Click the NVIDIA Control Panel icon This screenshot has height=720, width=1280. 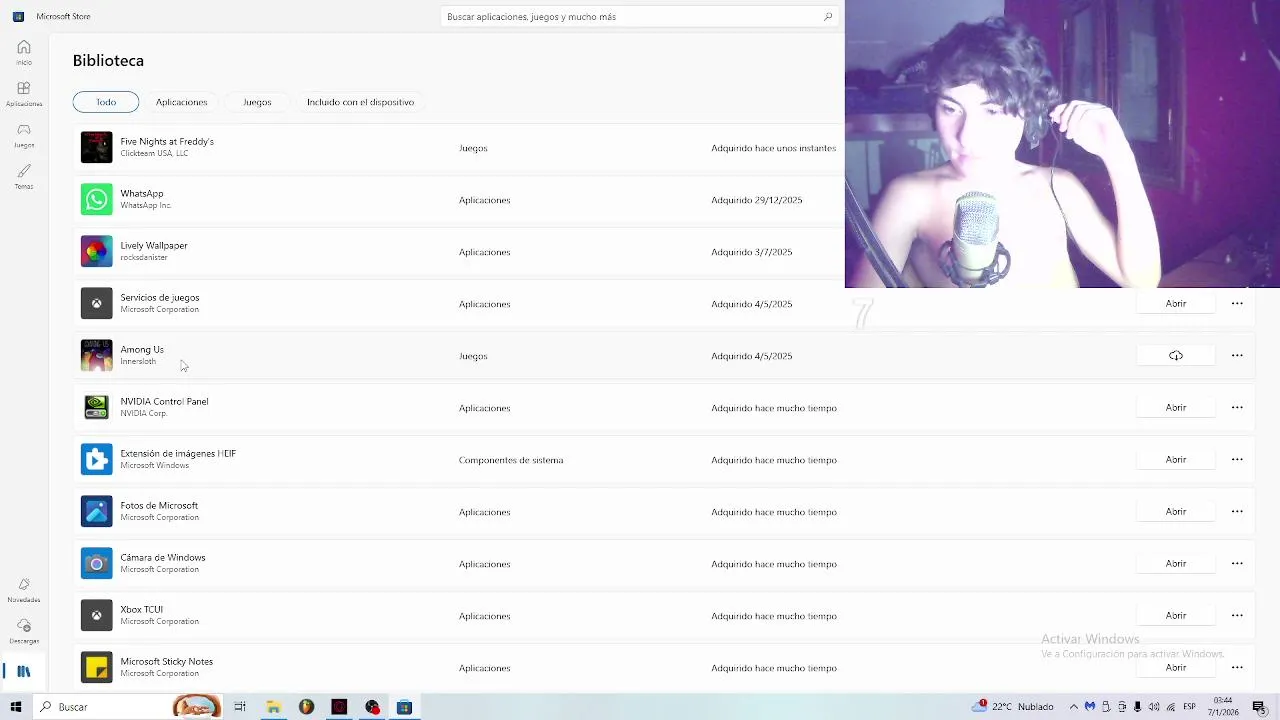(97, 407)
